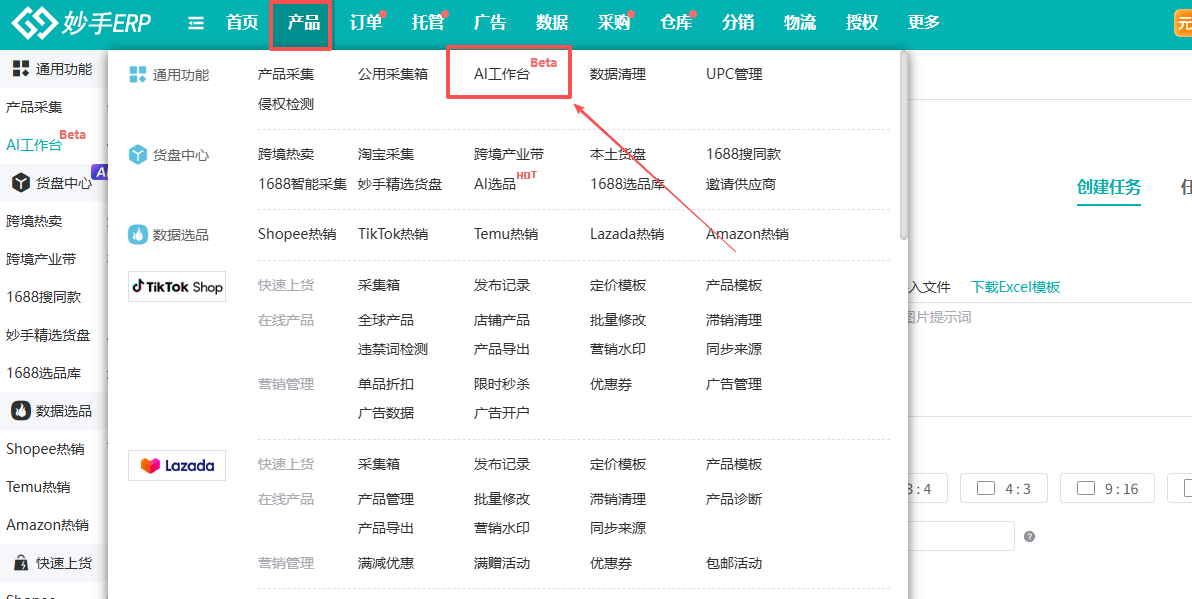The width and height of the screenshot is (1192, 599).
Task: Open the 仓库 top navigation menu
Action: tap(676, 23)
